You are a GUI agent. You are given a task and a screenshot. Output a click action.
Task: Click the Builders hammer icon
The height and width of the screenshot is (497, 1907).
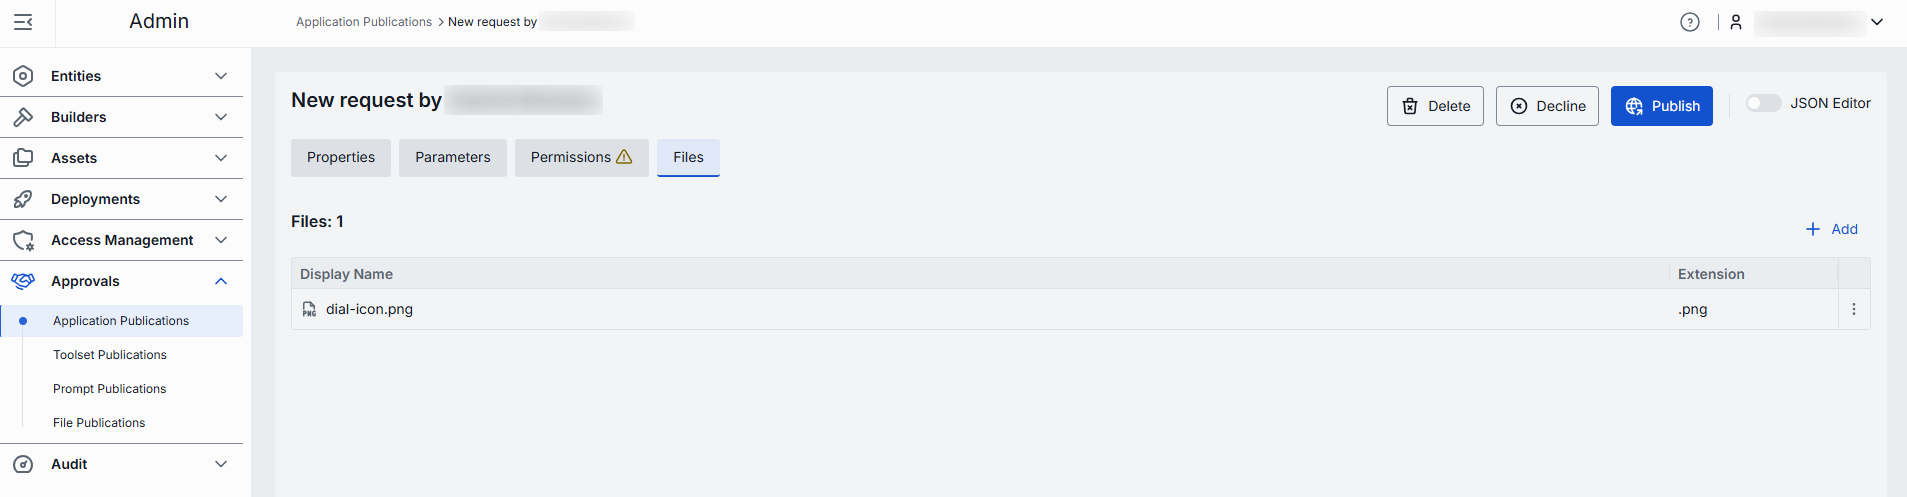(23, 117)
